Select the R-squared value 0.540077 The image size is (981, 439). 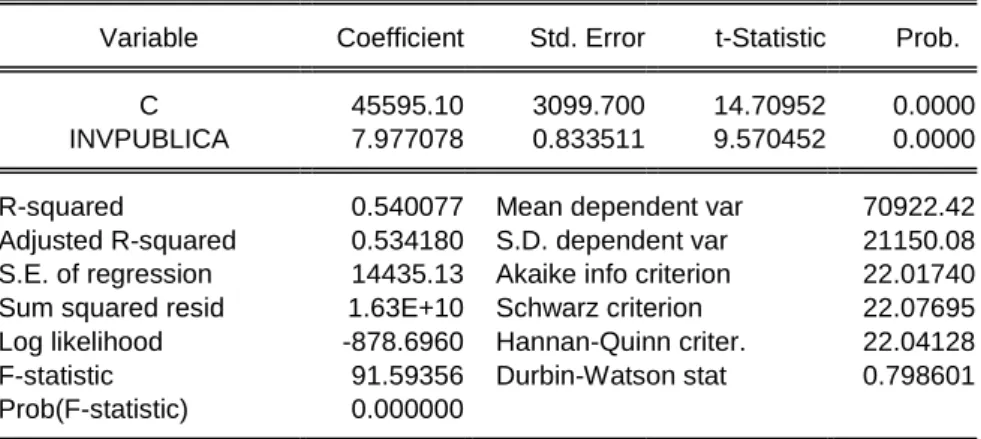(x=407, y=206)
